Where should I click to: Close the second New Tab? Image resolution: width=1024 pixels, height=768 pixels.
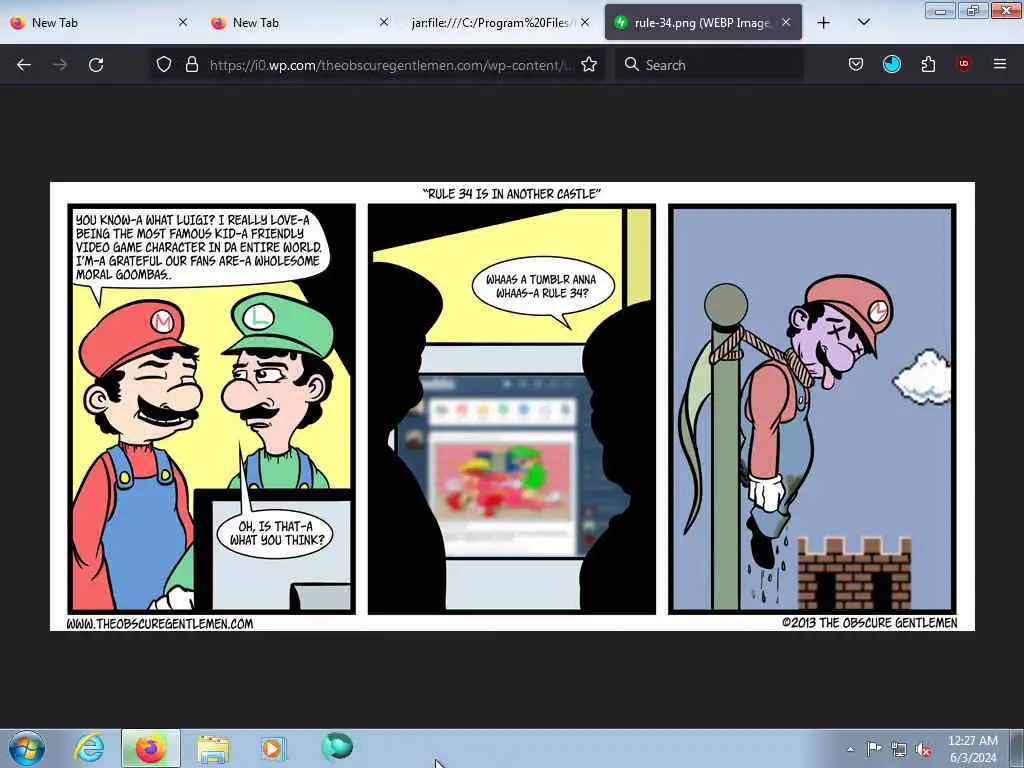point(384,22)
